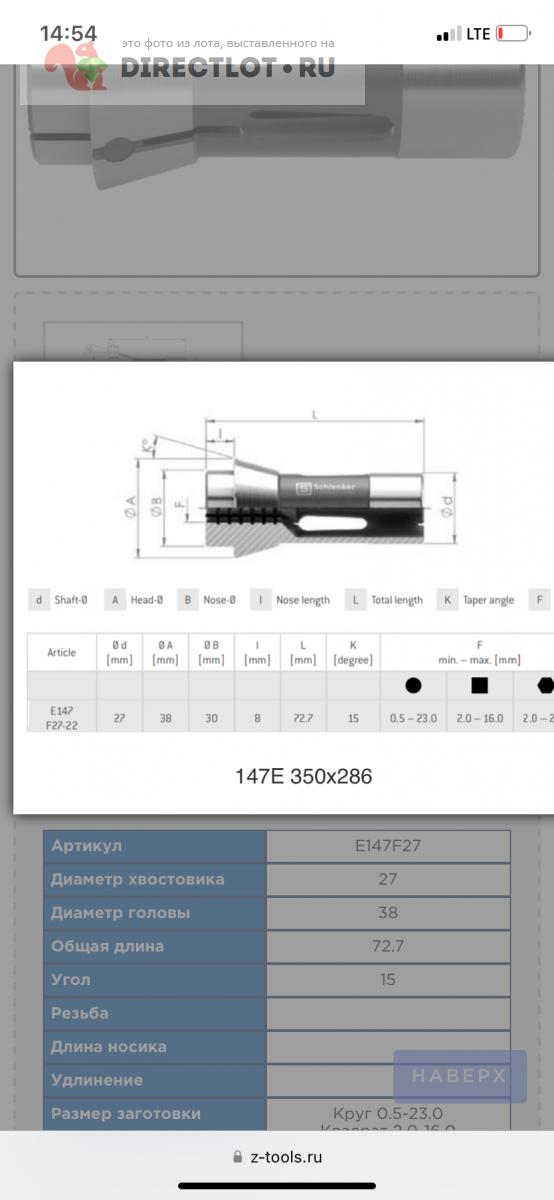This screenshot has width=554, height=1200.
Task: Tap the 'Артикул' row label
Action: pos(154,846)
